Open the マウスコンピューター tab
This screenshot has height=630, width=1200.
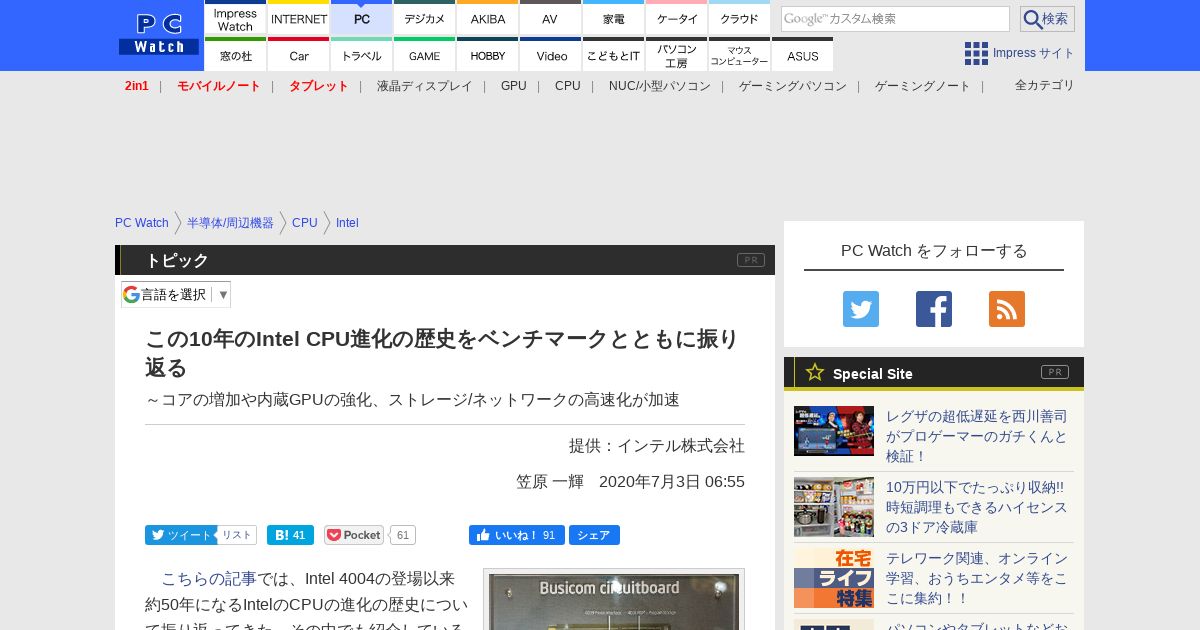pos(740,54)
